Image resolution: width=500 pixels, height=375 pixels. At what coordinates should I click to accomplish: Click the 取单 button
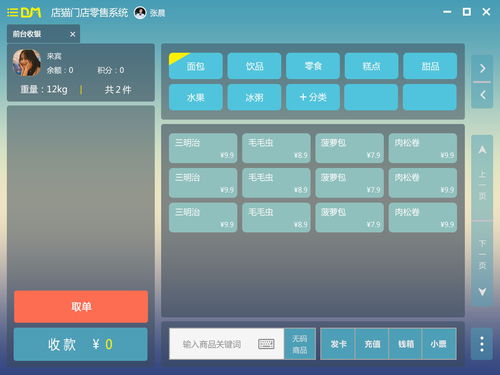point(81,306)
